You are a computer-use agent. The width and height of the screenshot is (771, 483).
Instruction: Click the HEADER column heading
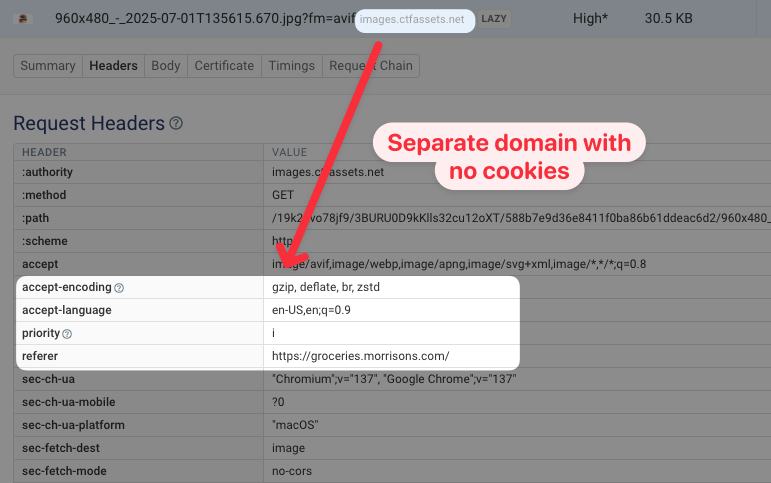click(44, 152)
